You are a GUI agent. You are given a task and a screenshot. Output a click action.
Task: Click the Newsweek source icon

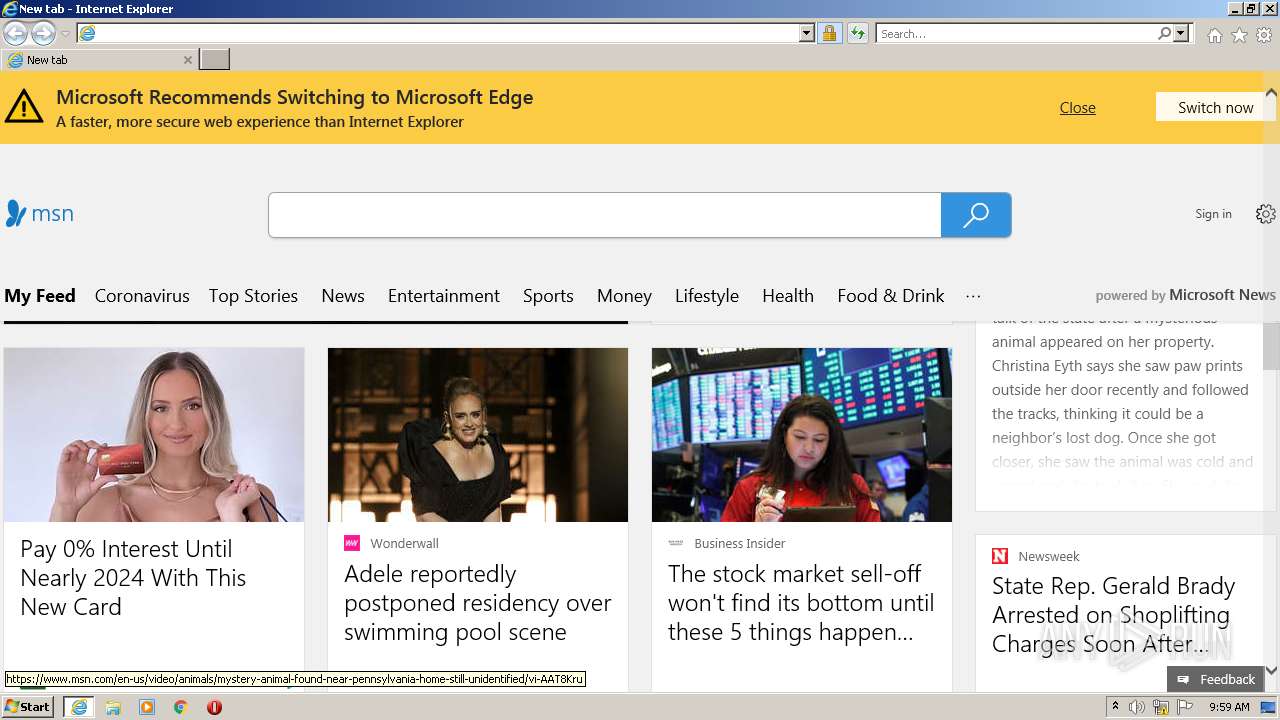click(x=1000, y=556)
